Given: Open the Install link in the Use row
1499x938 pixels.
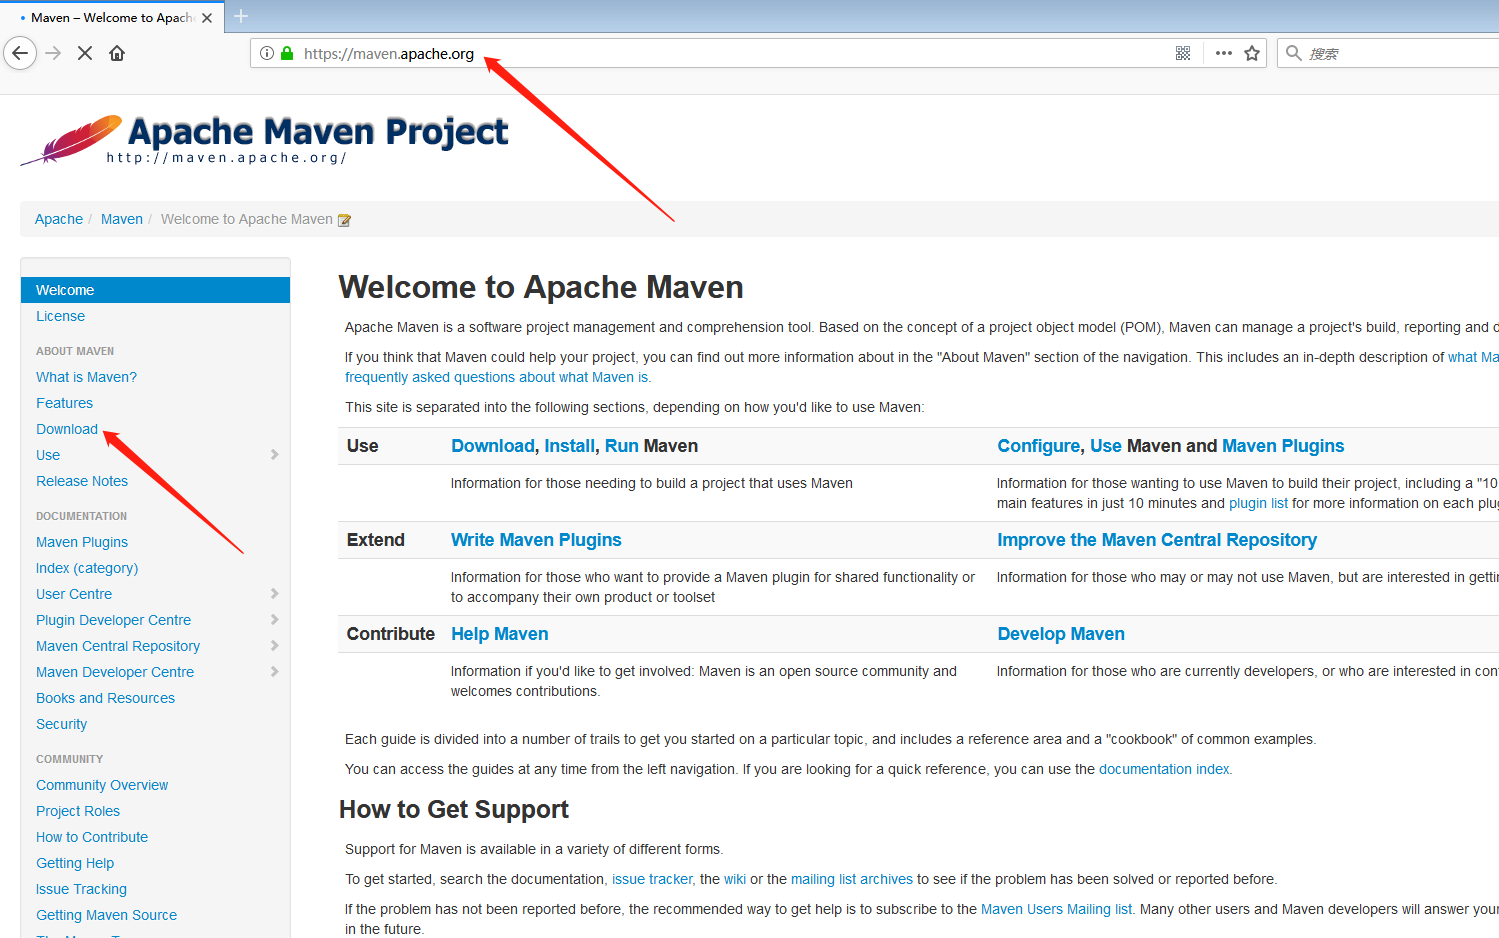Looking at the screenshot, I should point(570,446).
